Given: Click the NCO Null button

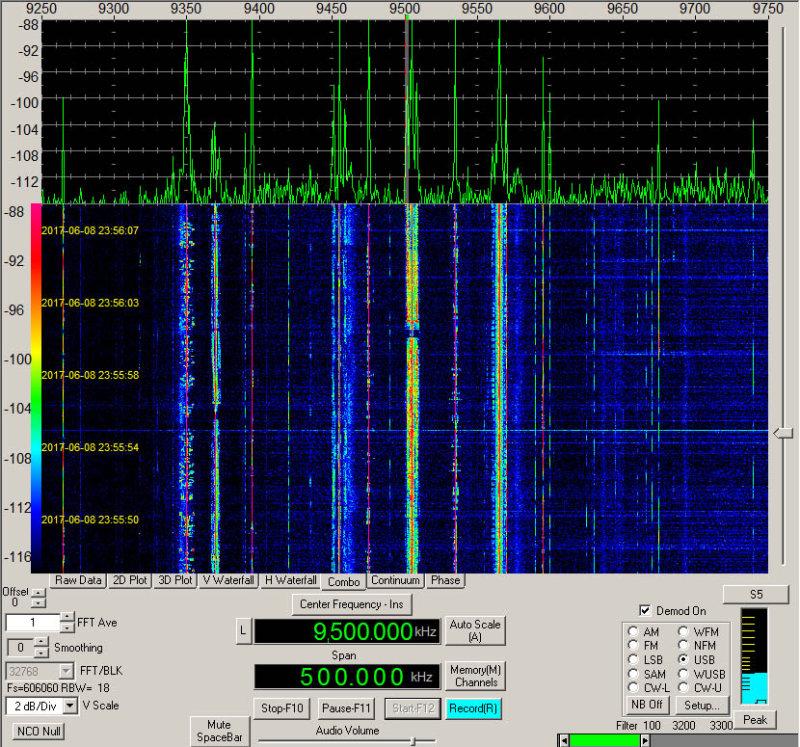Looking at the screenshot, I should pos(39,731).
